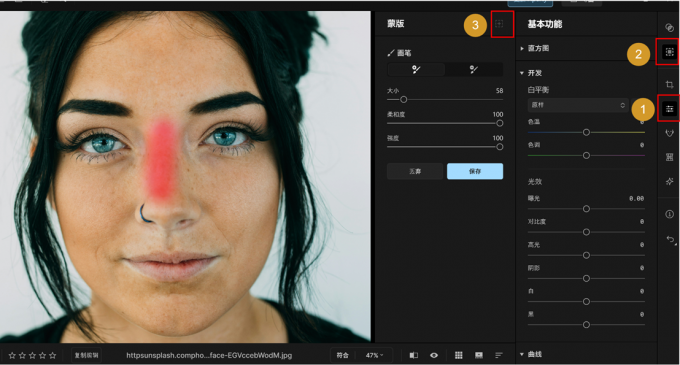Click the 阴影 shadows slider handle
The width and height of the screenshot is (680, 365).
point(586,278)
